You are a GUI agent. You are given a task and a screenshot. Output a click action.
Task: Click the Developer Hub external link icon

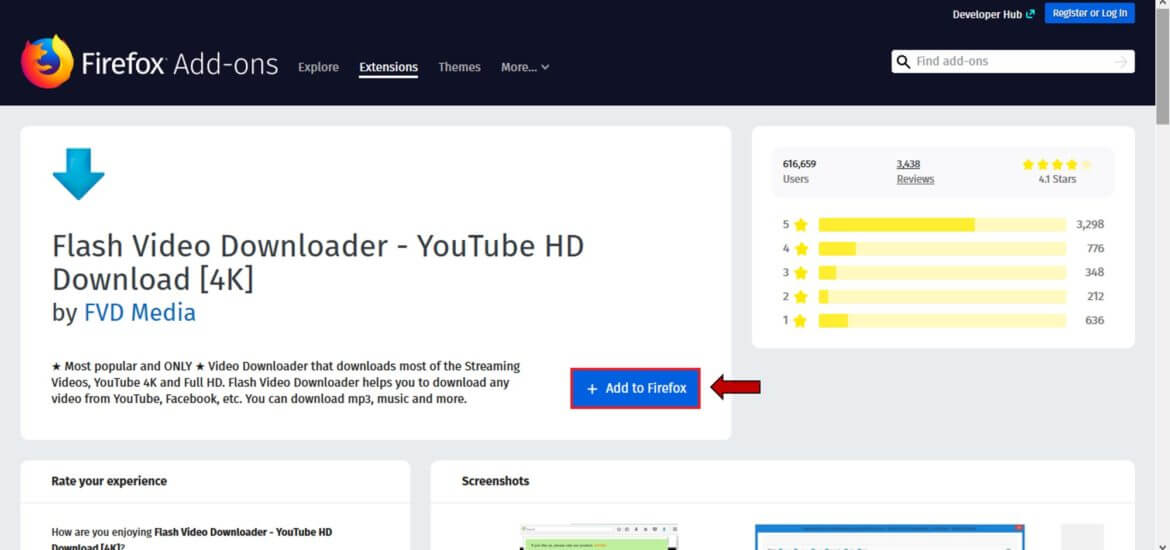point(1030,14)
